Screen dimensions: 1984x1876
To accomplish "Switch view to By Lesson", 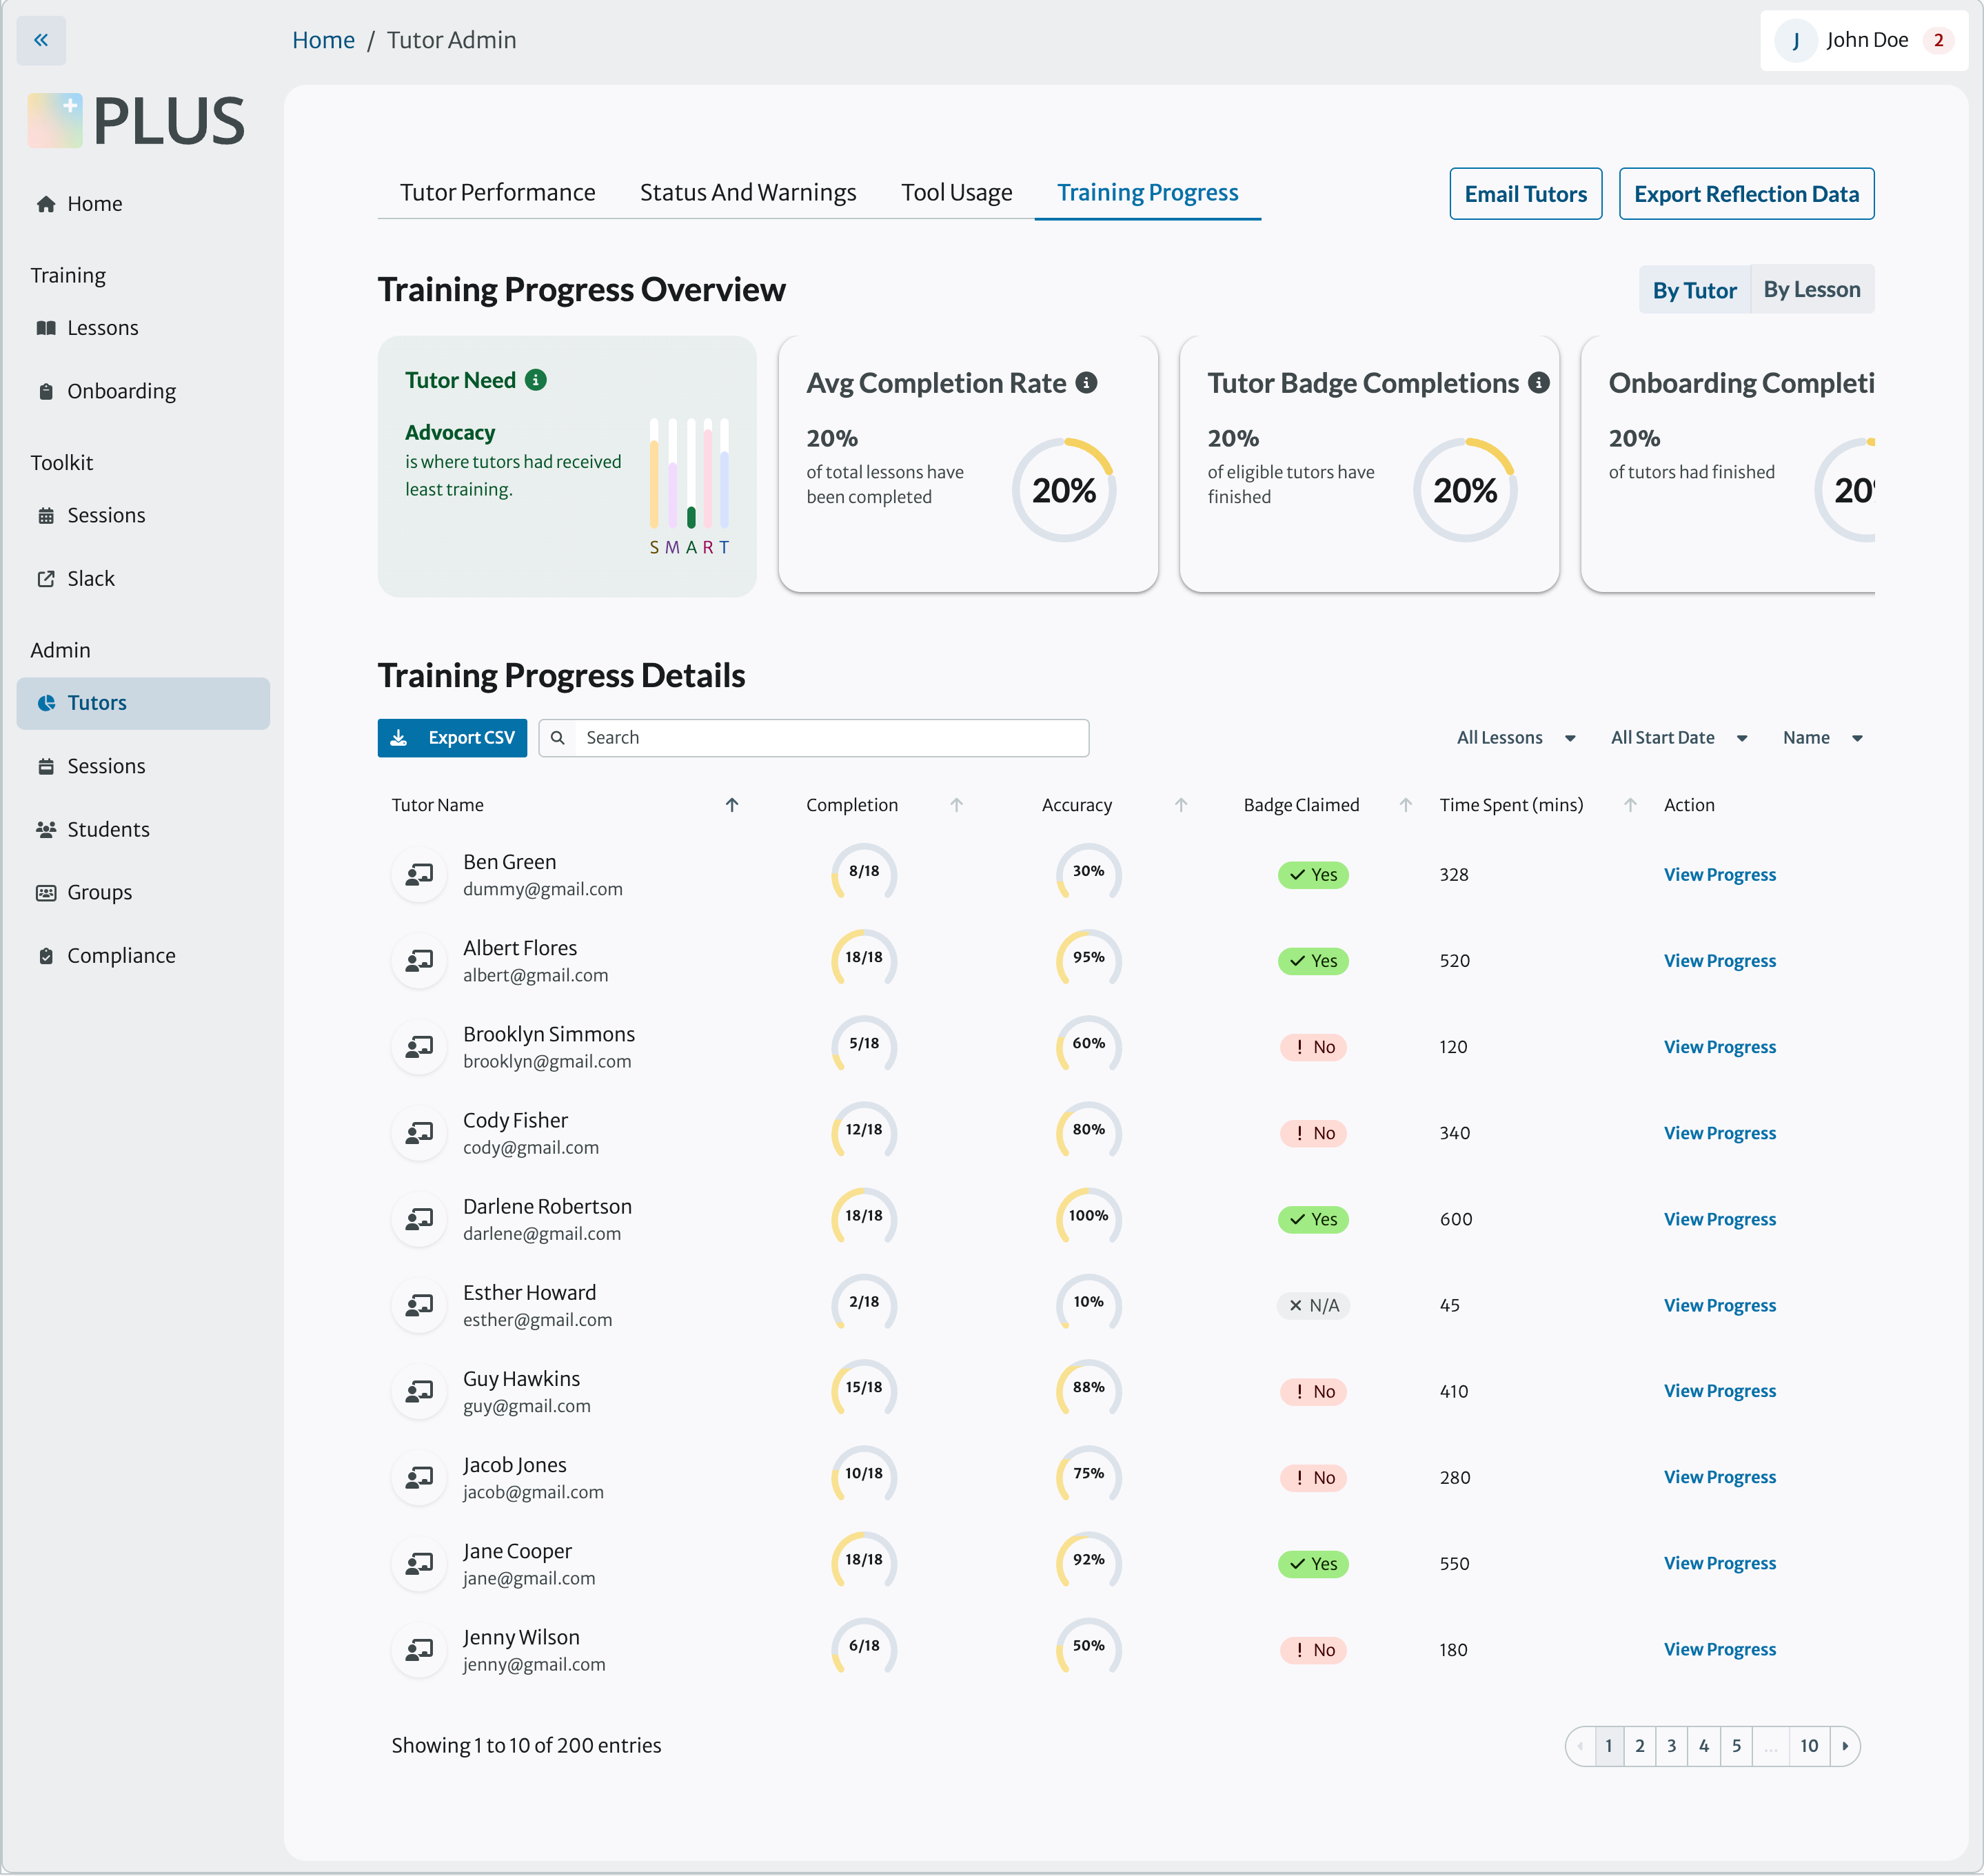I will pyautogui.click(x=1811, y=290).
